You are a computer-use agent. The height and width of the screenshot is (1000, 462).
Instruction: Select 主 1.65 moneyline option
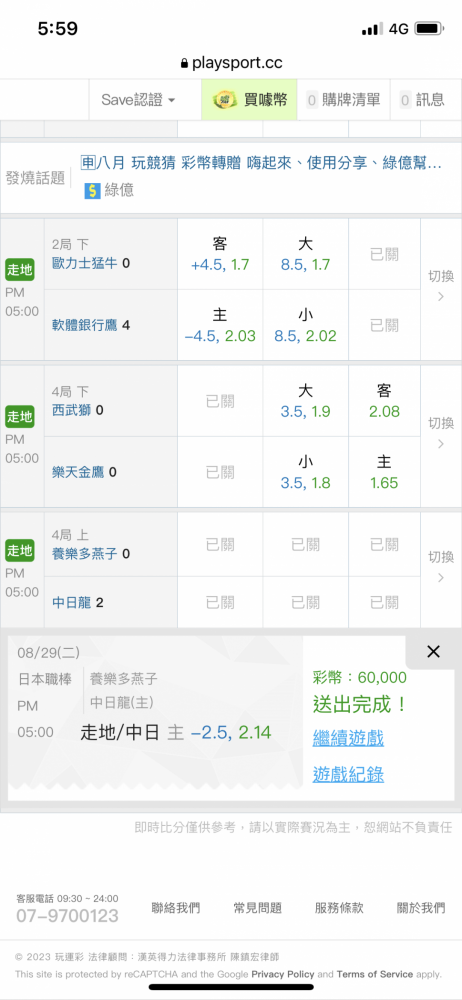point(384,472)
